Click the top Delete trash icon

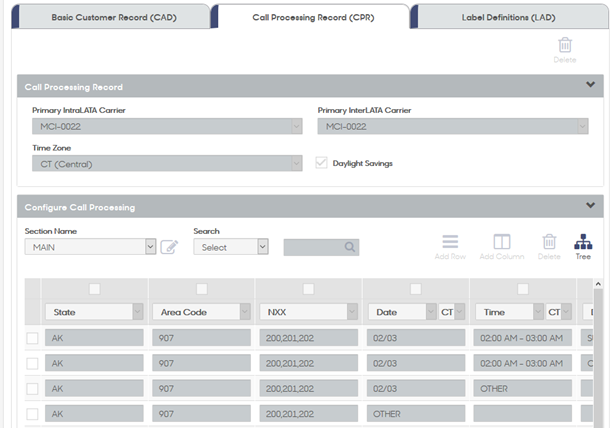coord(565,45)
